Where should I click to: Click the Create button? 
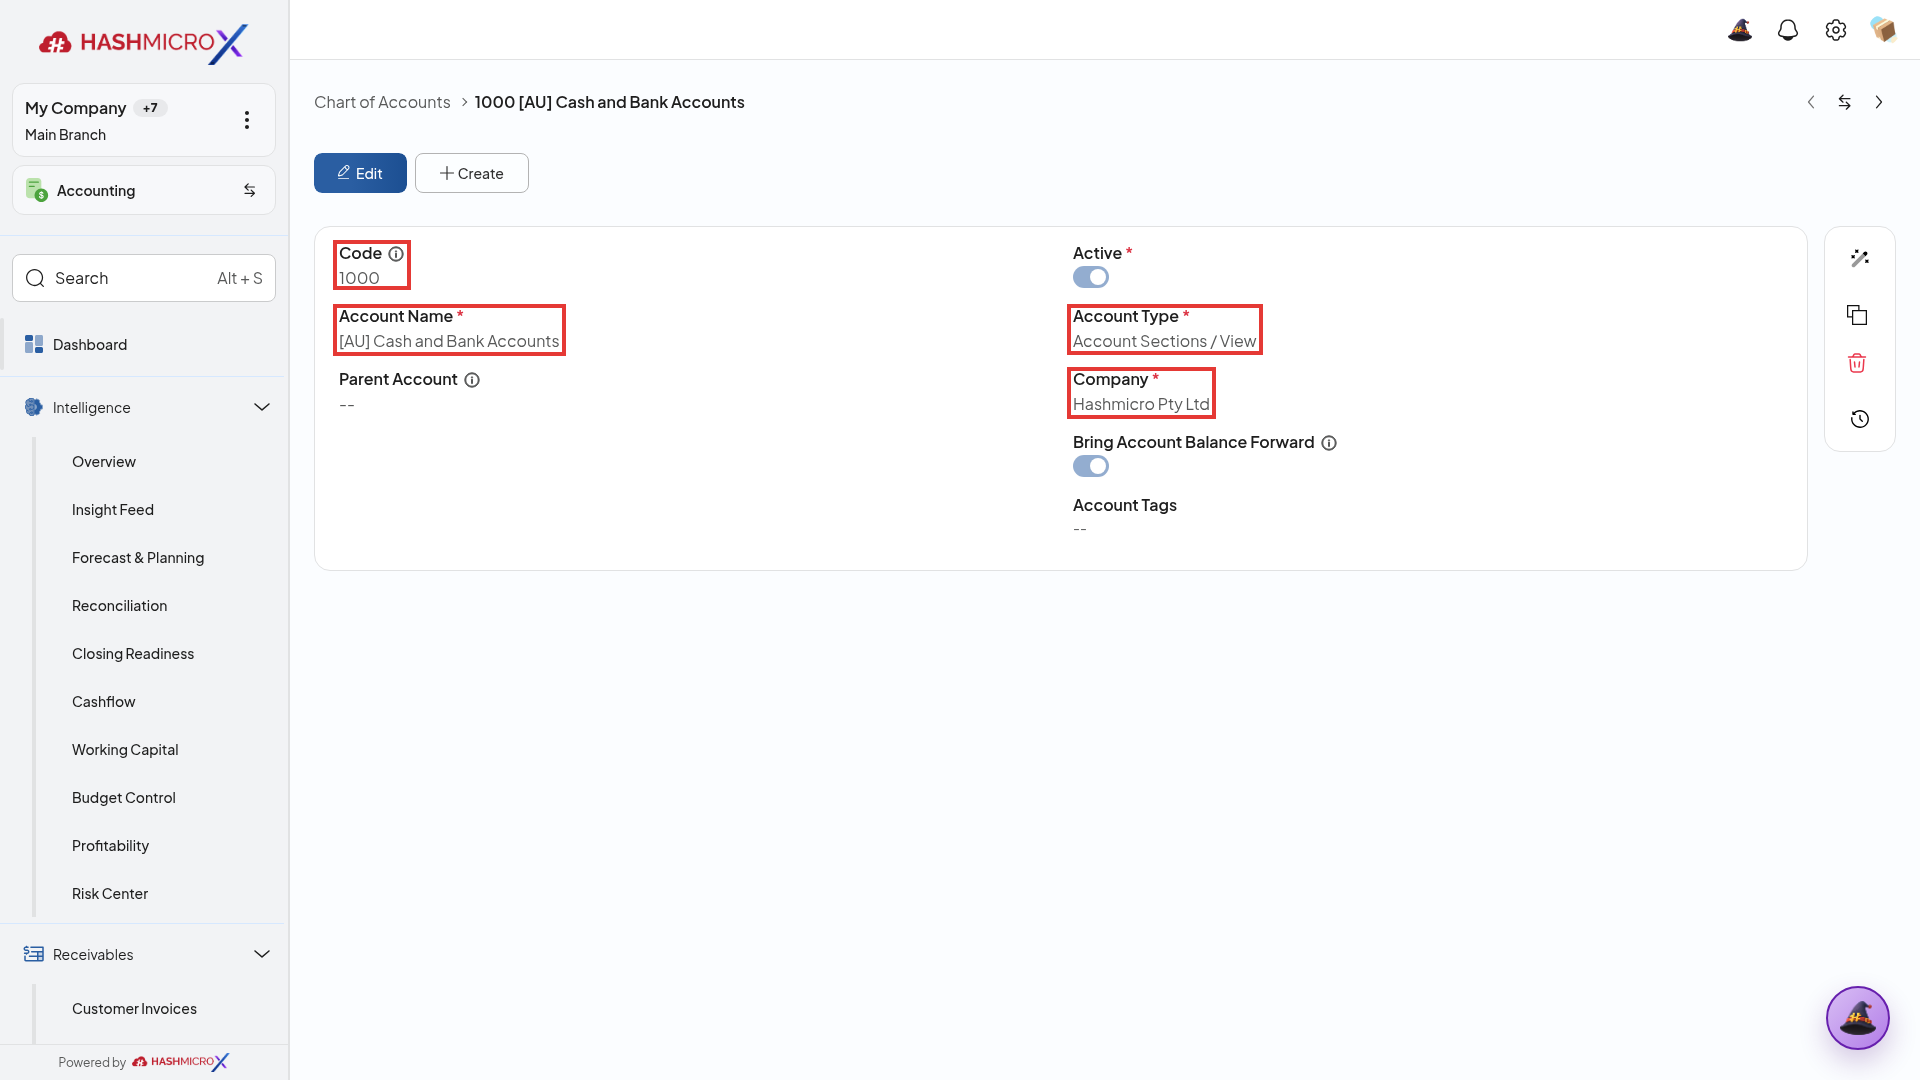click(x=472, y=173)
